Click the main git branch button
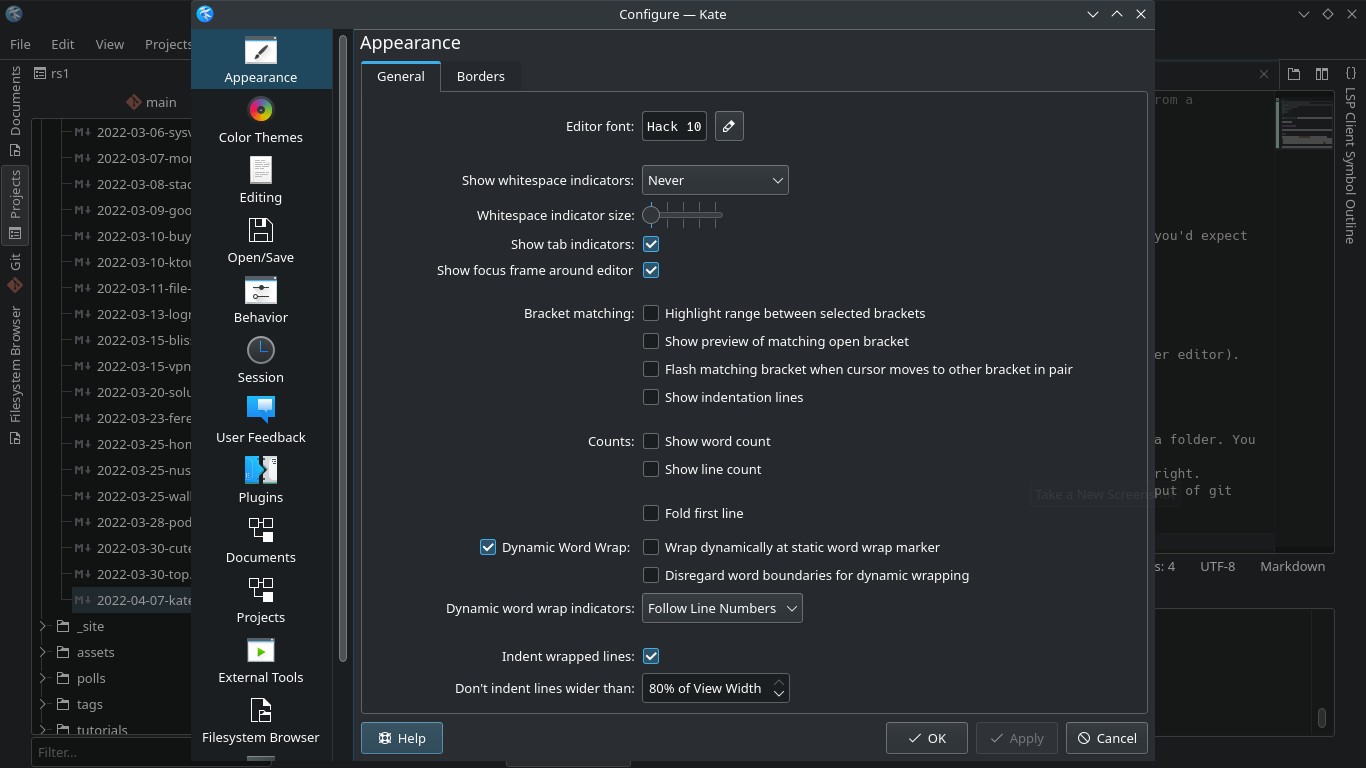This screenshot has height=768, width=1366. (x=151, y=102)
